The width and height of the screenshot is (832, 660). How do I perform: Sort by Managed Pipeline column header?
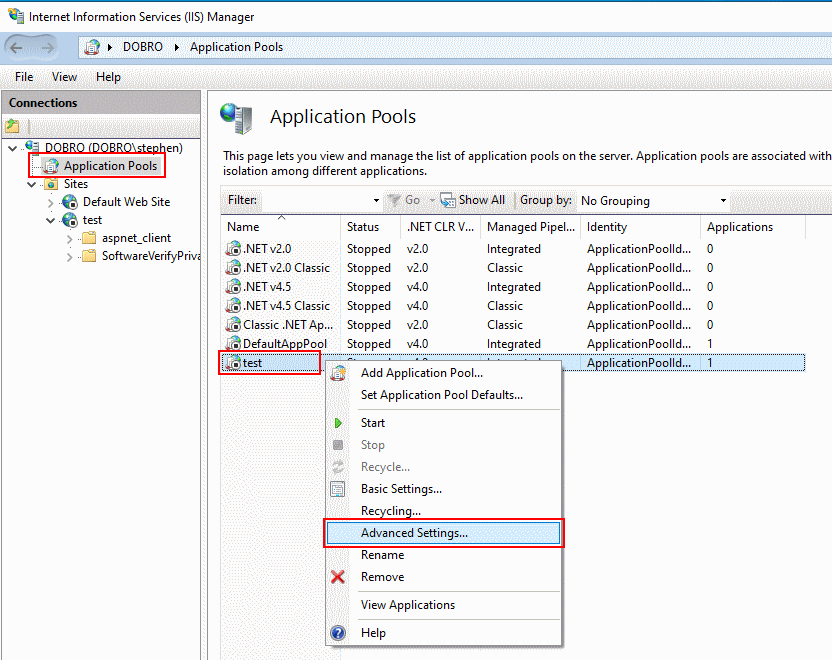[531, 227]
